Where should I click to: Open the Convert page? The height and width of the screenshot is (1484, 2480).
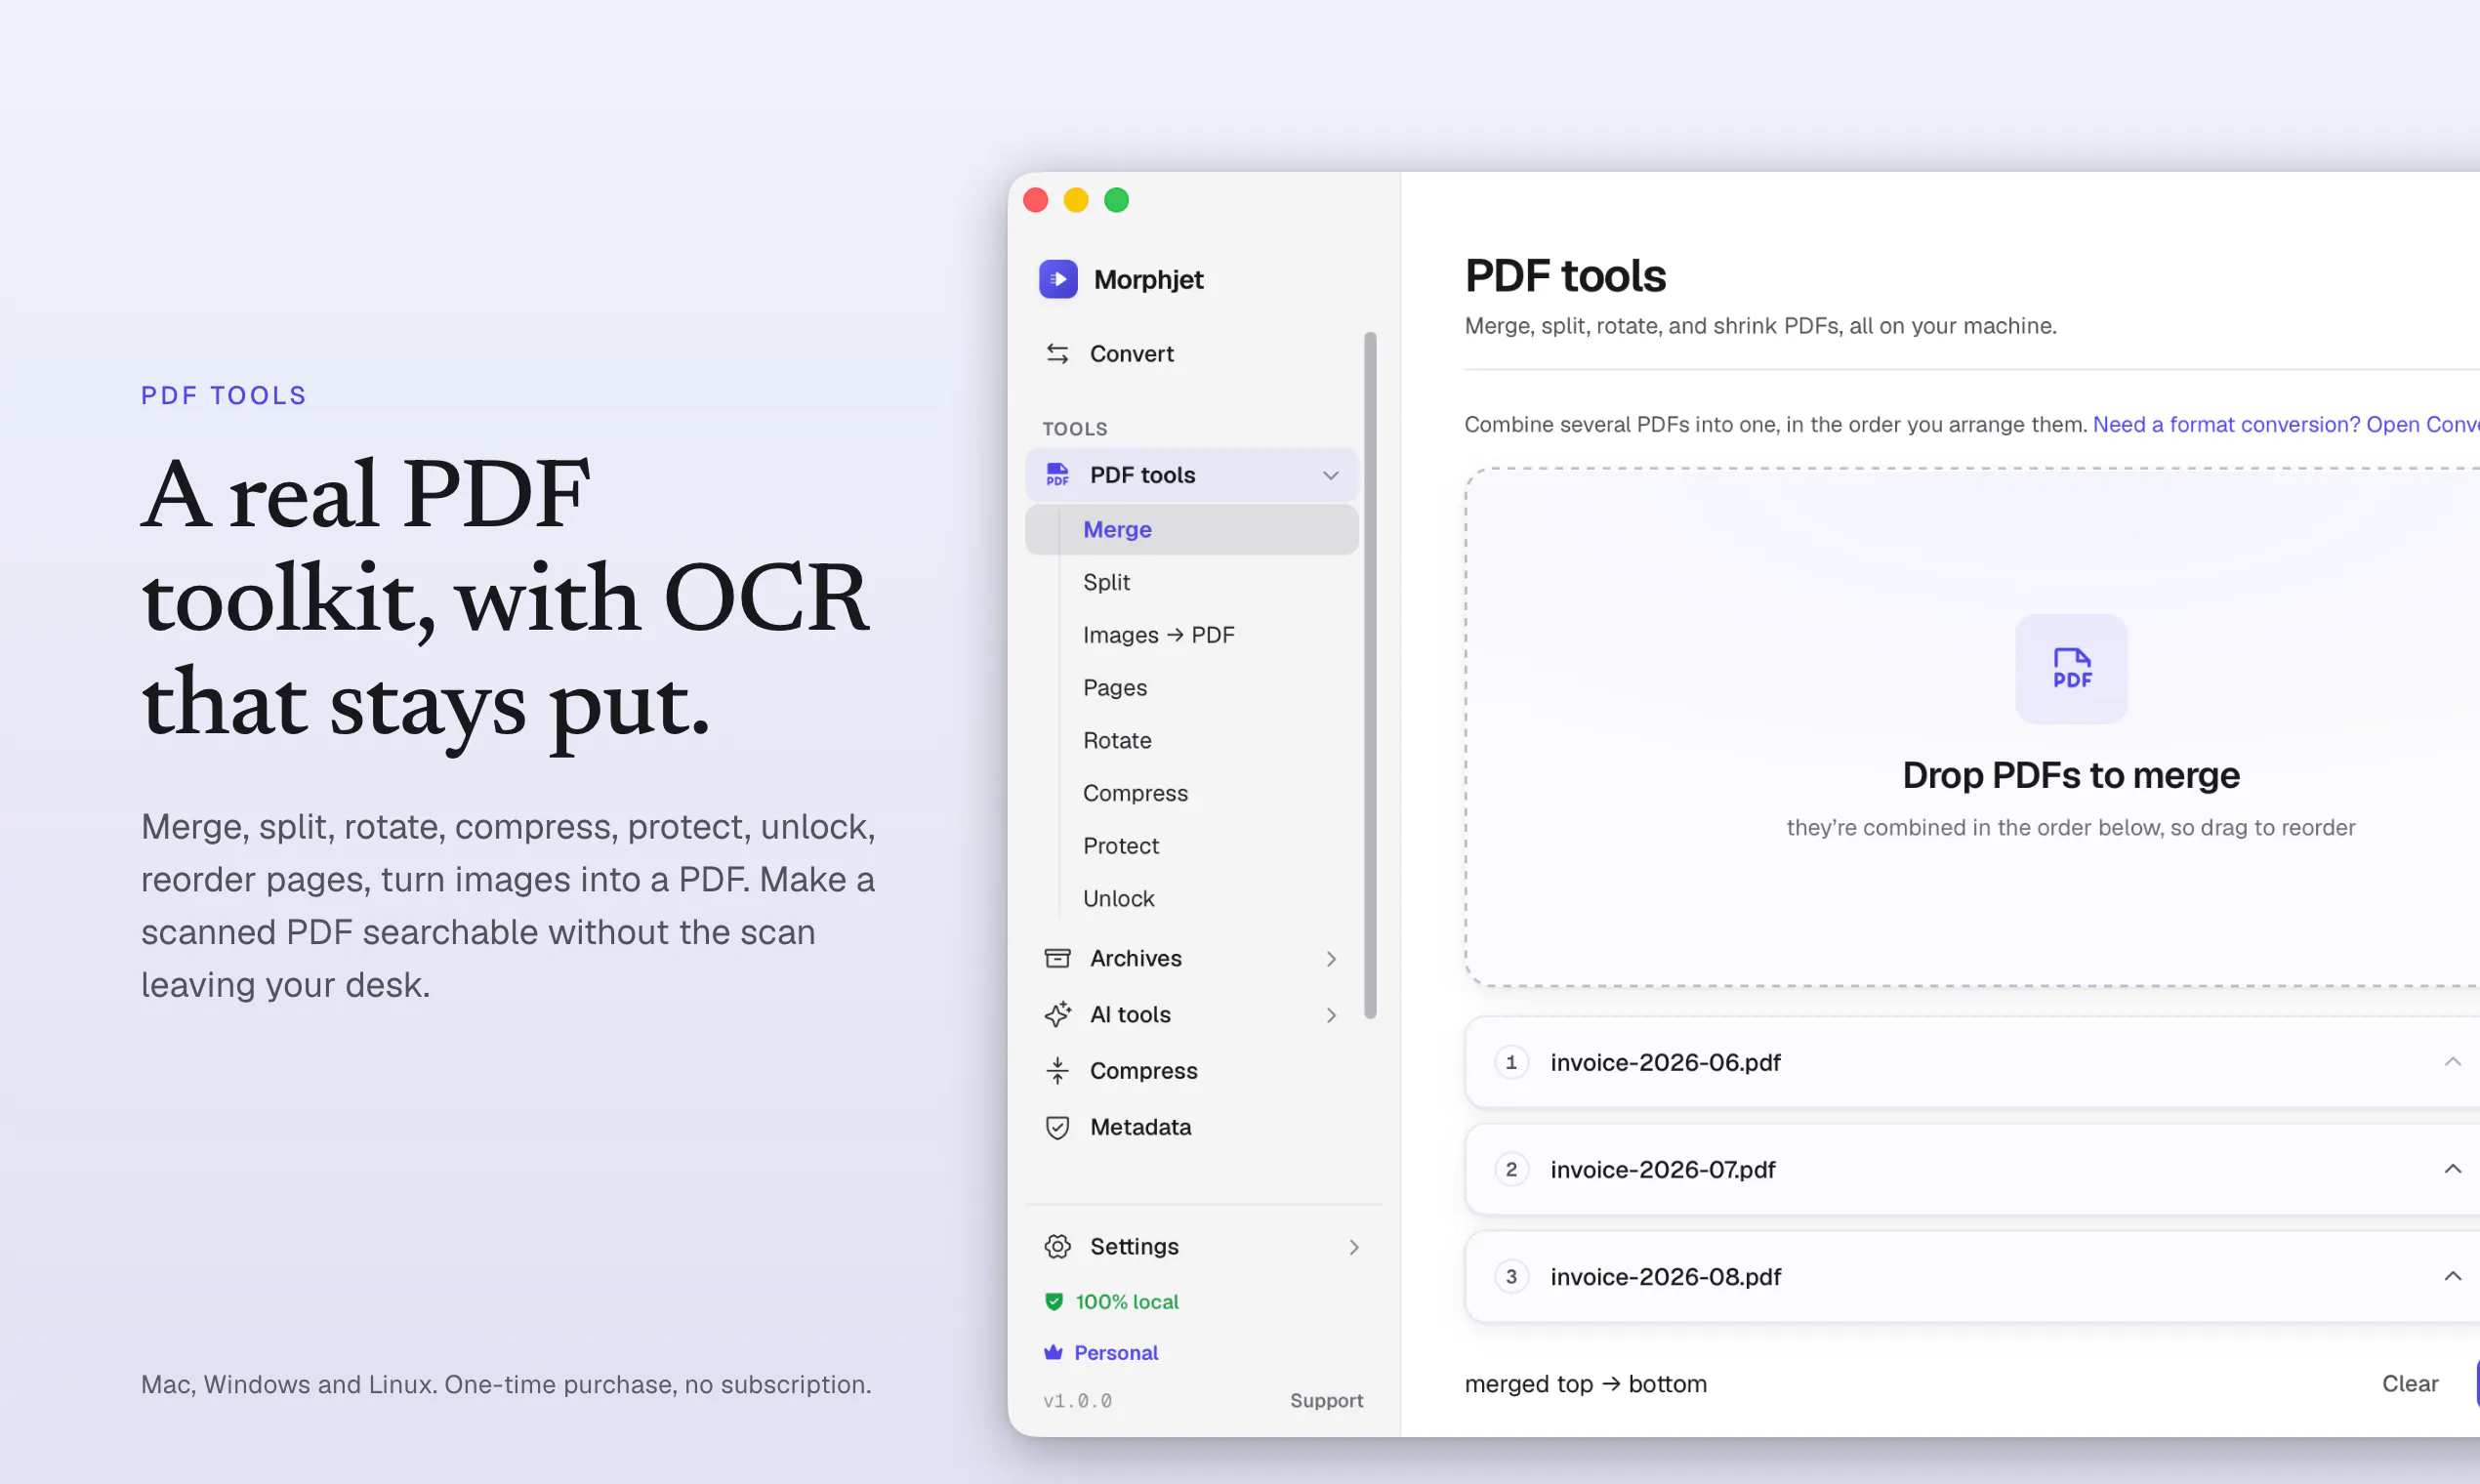point(1192,353)
